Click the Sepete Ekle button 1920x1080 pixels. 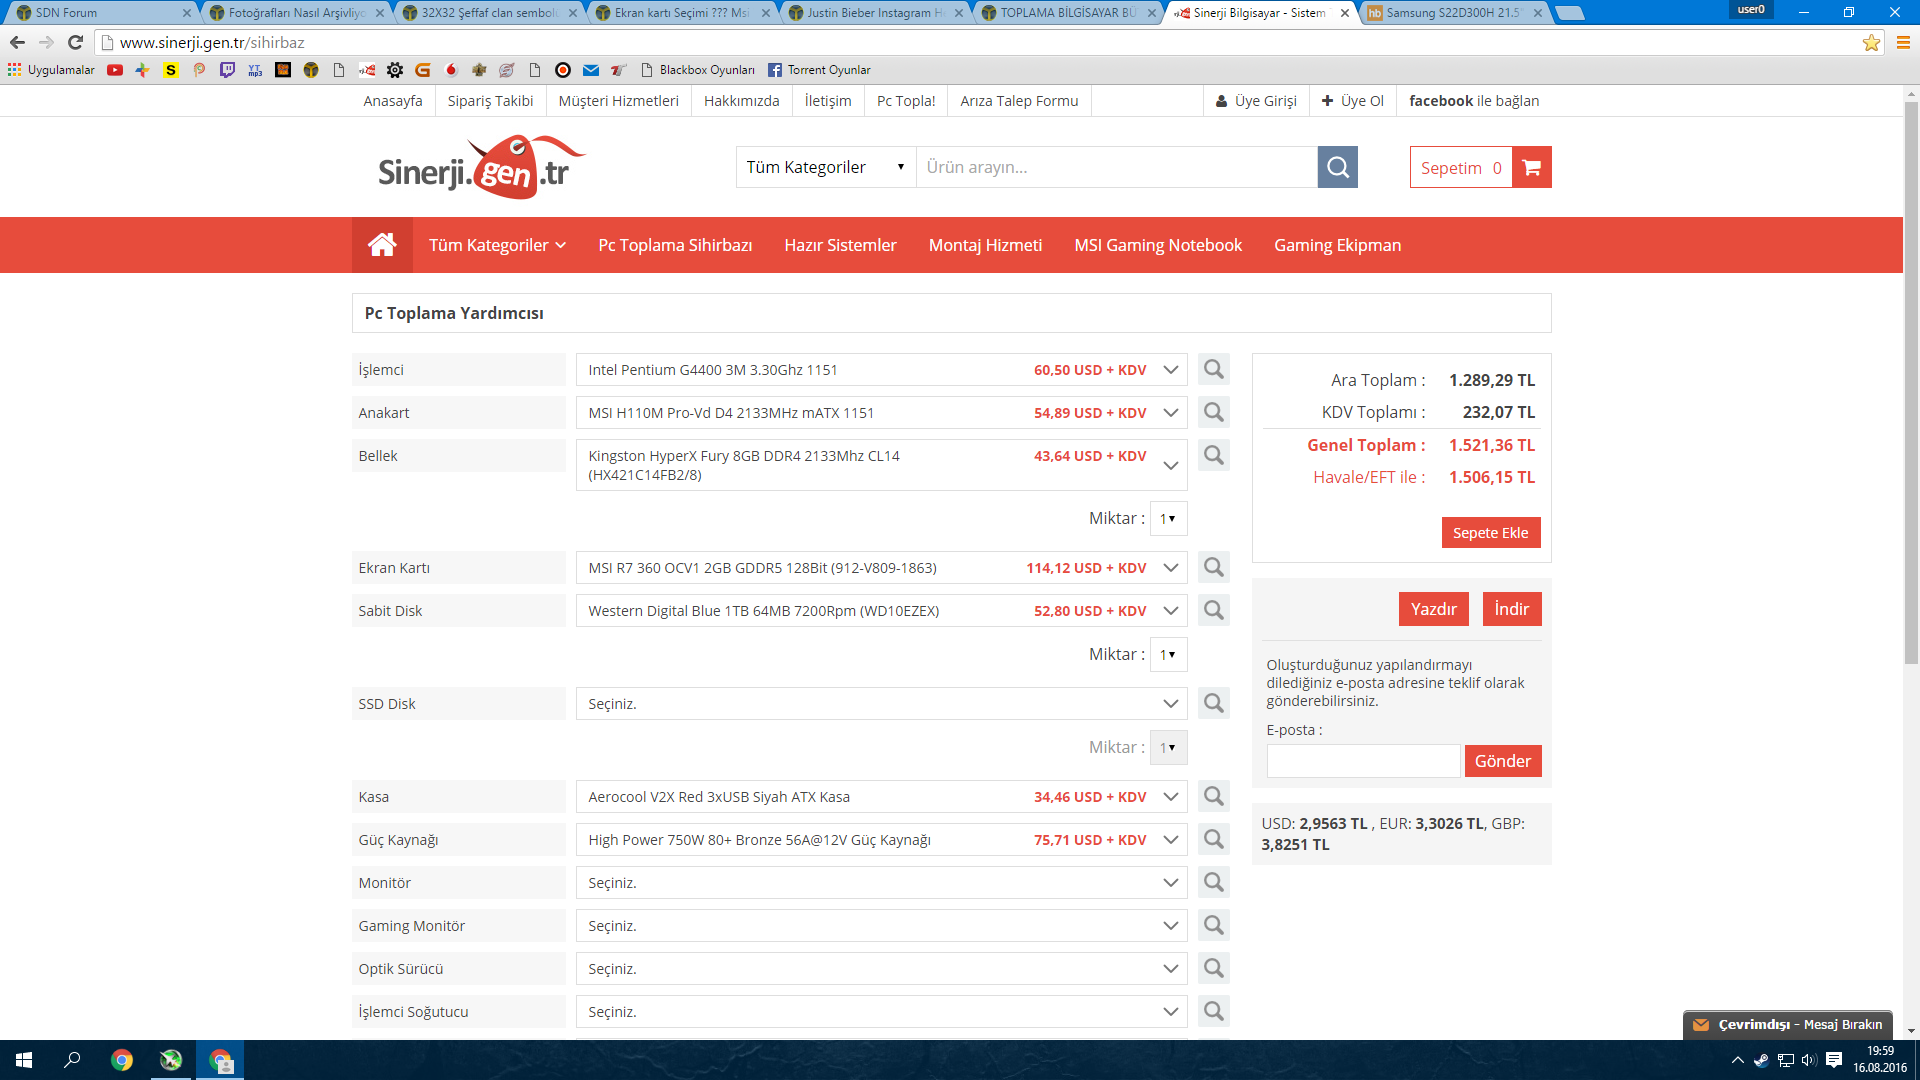1490,533
